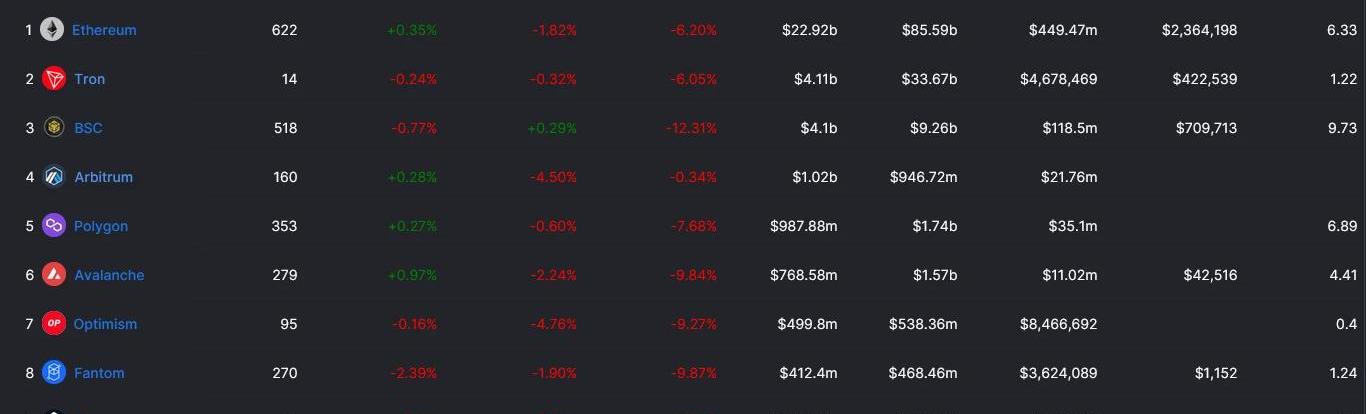Open the Avalanche chain link

click(109, 275)
